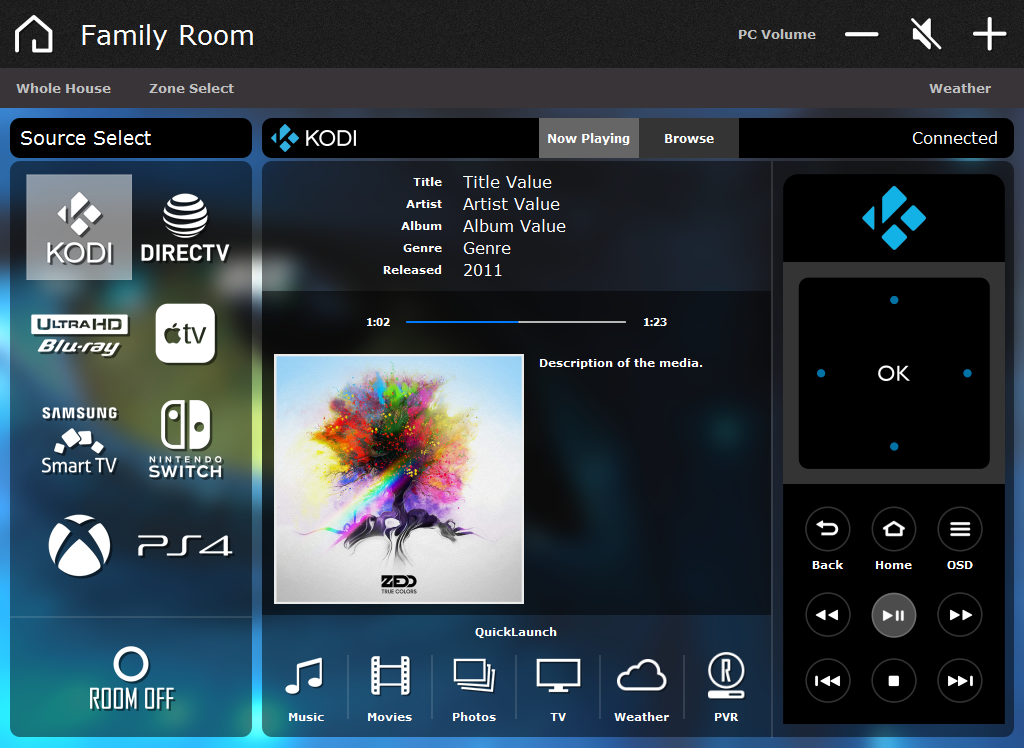Open Zone Select
Image resolution: width=1024 pixels, height=748 pixels.
[191, 88]
